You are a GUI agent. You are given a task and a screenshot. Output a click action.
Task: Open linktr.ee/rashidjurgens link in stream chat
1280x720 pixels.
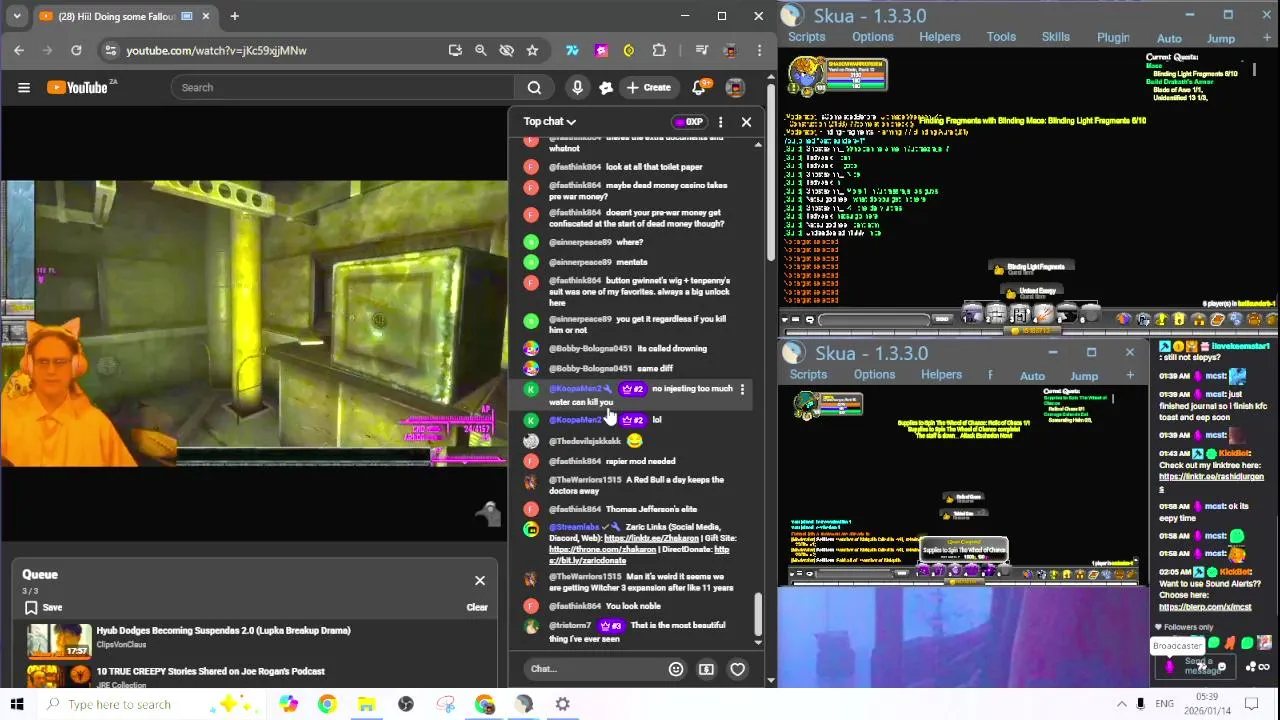point(1211,483)
